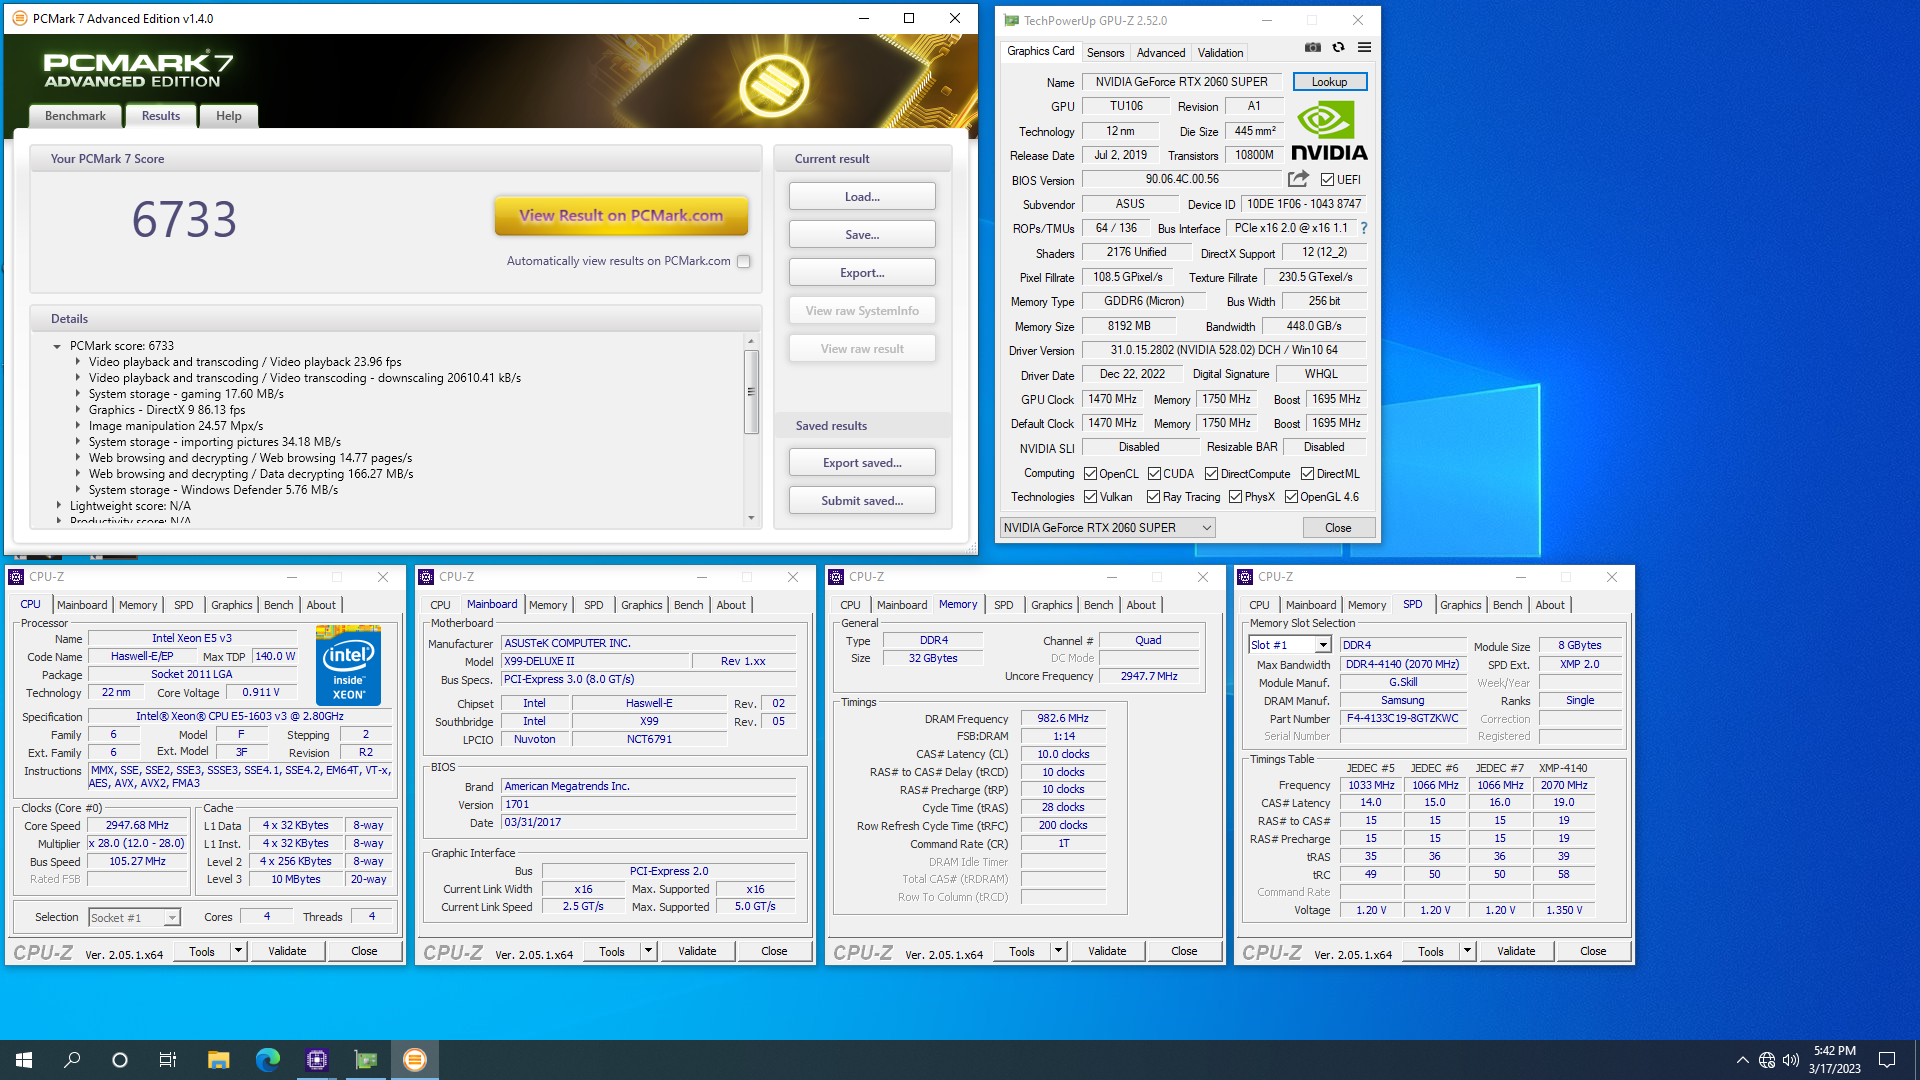Open Windows search from taskbar
1920x1080 pixels.
pyautogui.click(x=72, y=1060)
